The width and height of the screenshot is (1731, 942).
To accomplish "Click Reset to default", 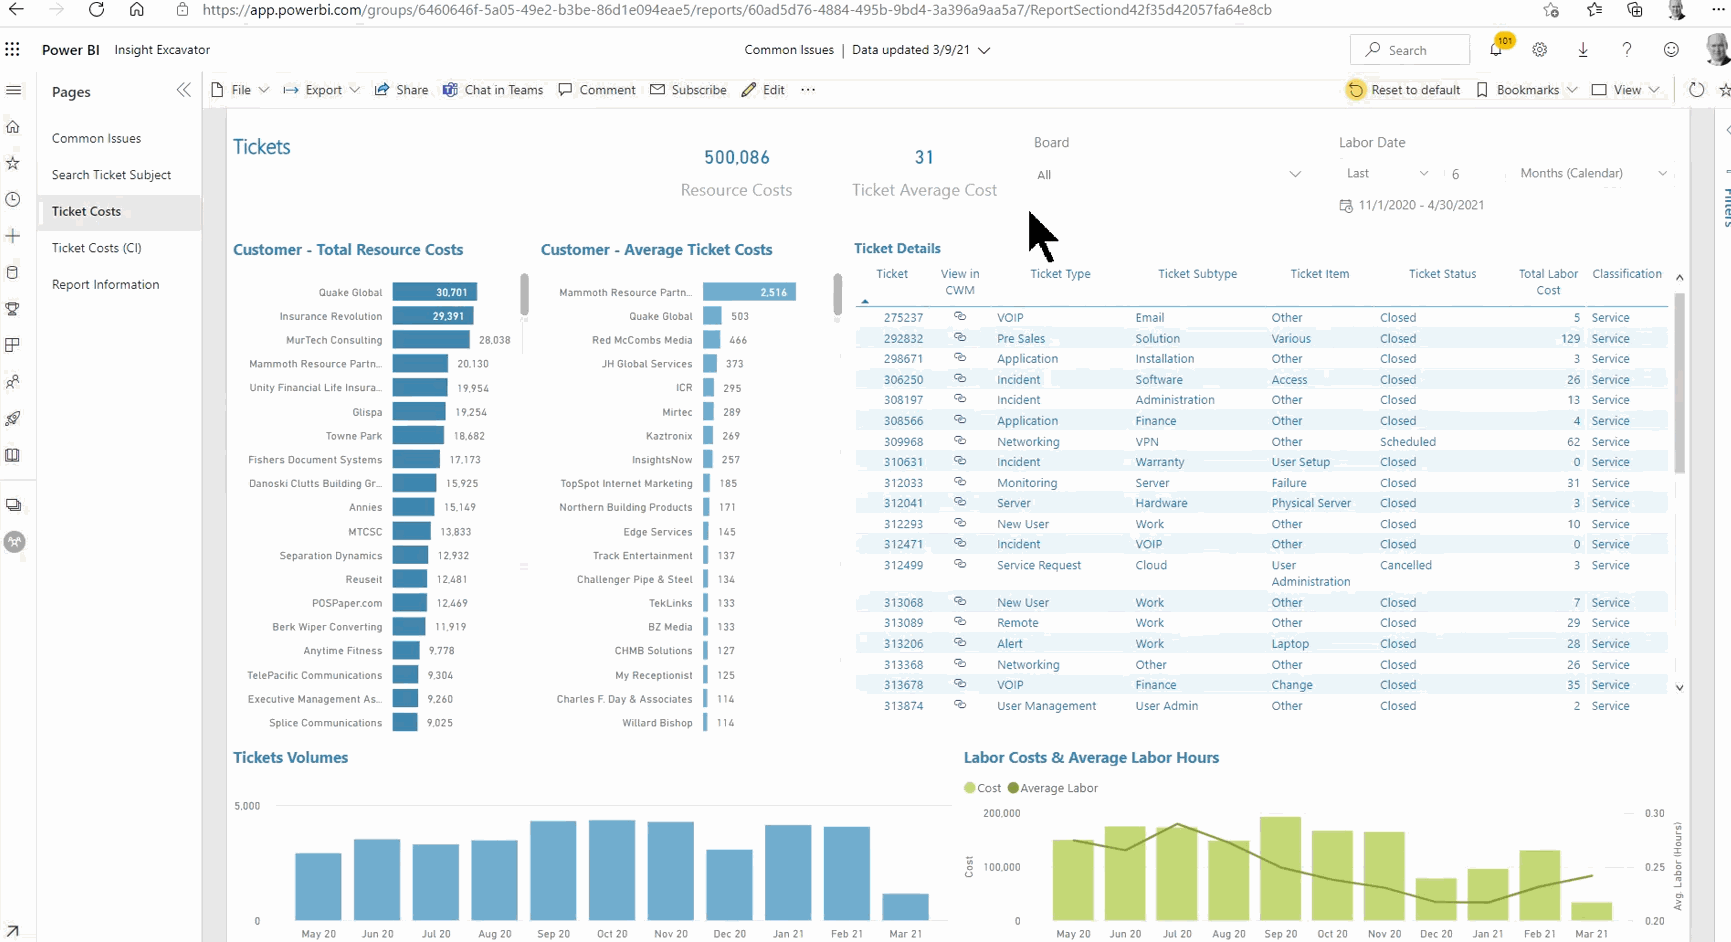I will (x=1404, y=90).
